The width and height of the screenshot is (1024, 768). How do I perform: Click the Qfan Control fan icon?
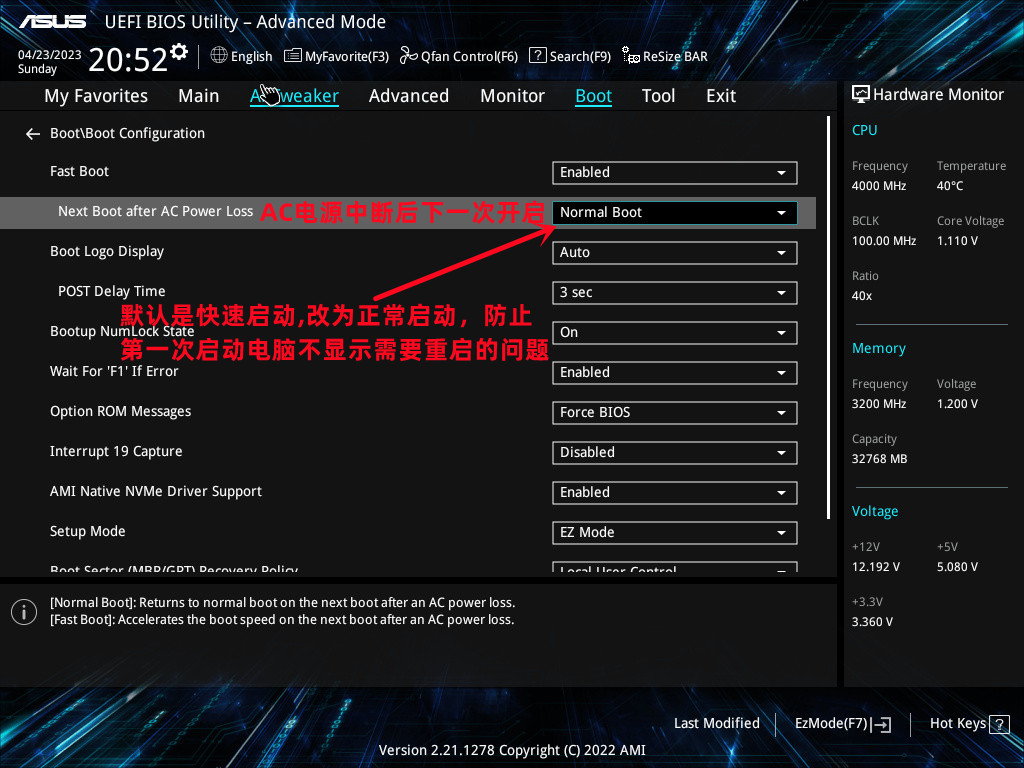pyautogui.click(x=409, y=56)
